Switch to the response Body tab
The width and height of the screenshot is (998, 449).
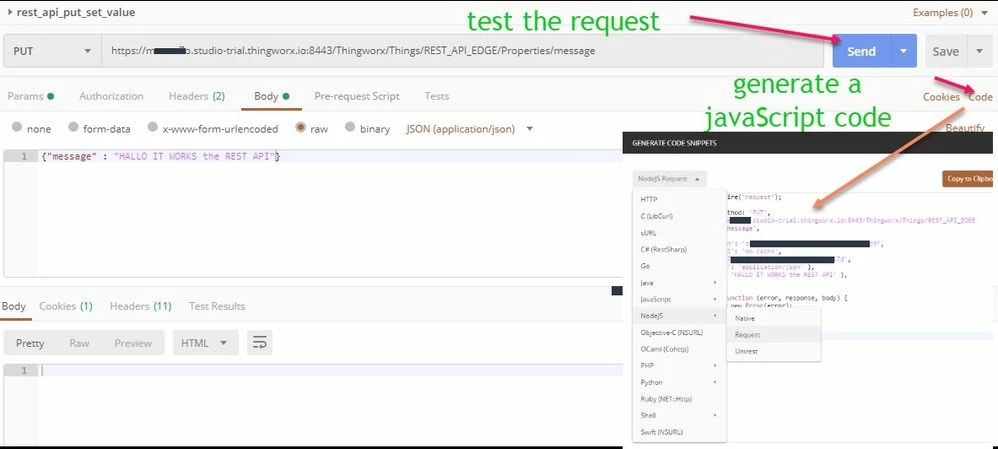pos(13,306)
